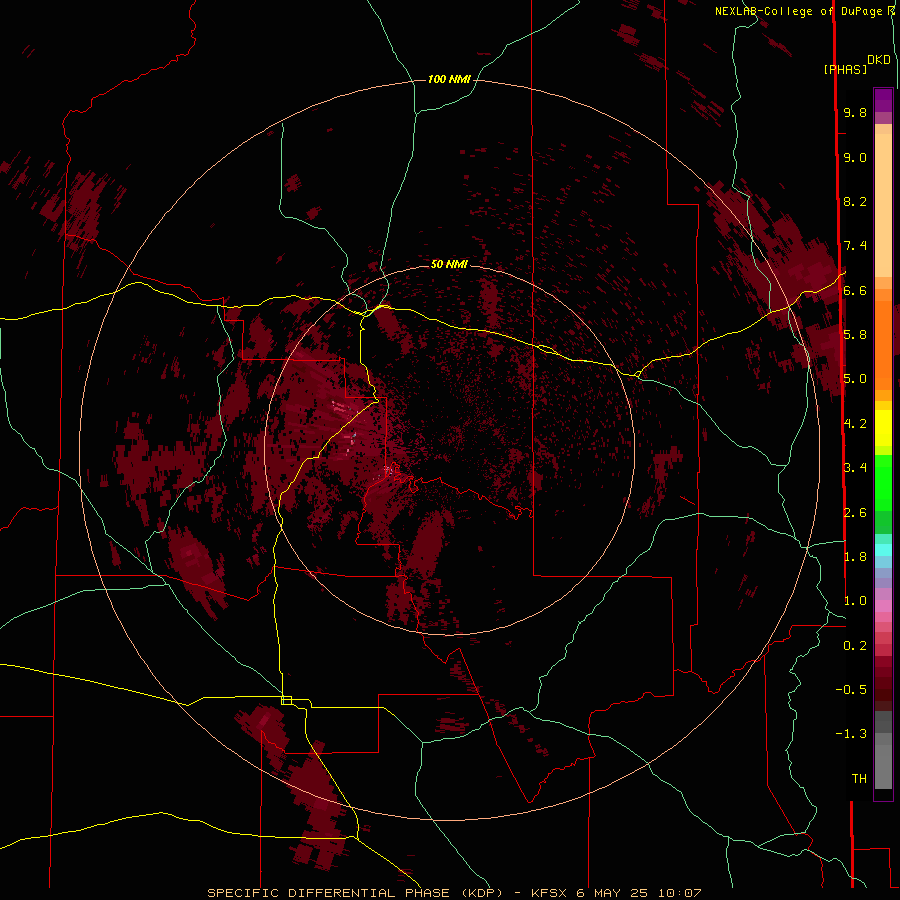Click the -0.5 scale label
The height and width of the screenshot is (900, 900).
pyautogui.click(x=851, y=690)
